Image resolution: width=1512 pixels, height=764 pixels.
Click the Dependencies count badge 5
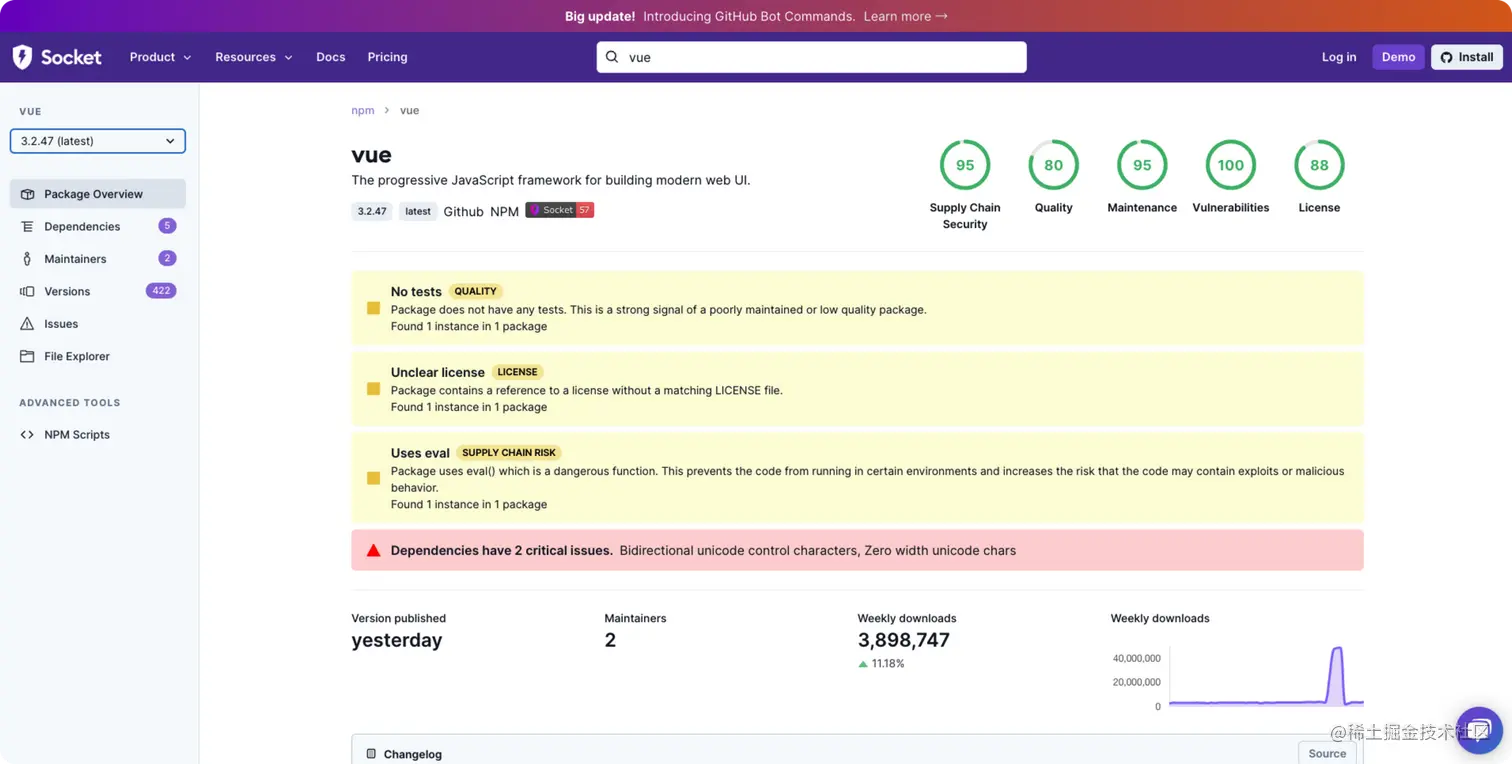167,226
